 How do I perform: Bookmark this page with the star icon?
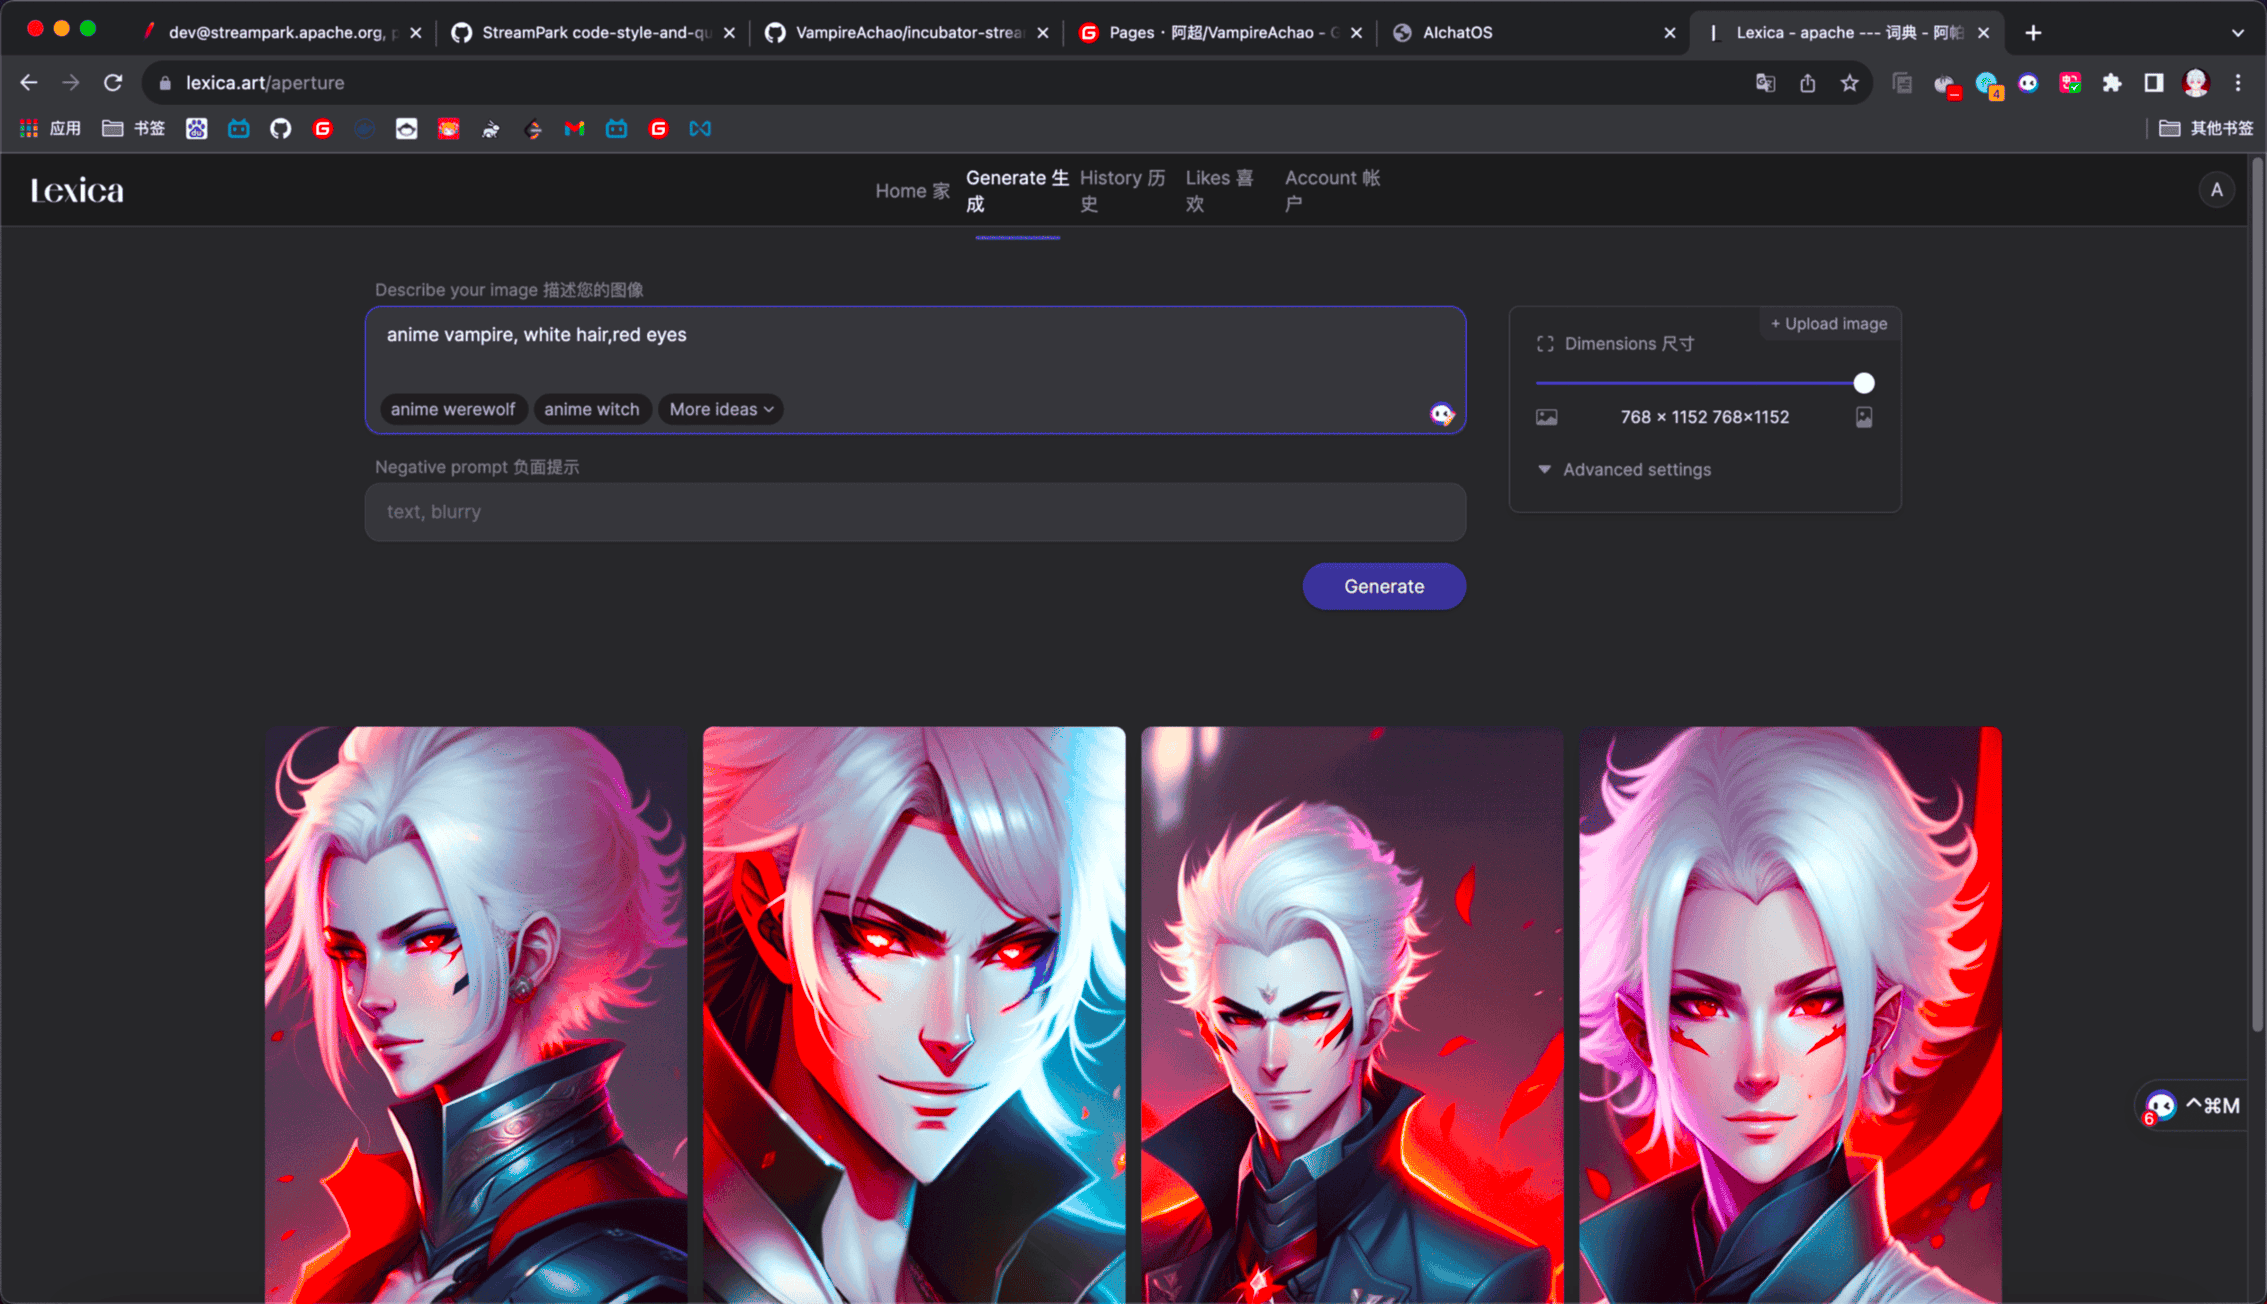pos(1849,83)
